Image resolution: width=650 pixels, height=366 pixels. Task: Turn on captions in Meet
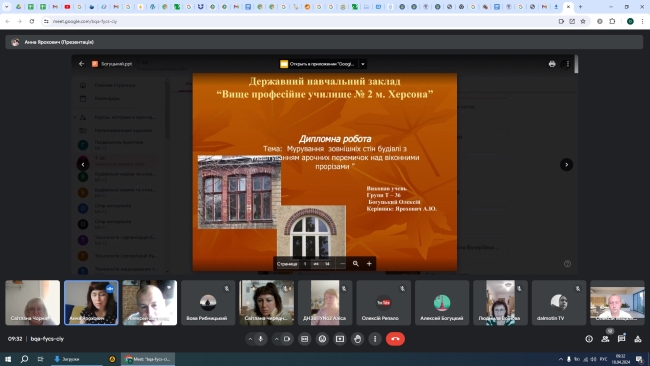(x=305, y=339)
